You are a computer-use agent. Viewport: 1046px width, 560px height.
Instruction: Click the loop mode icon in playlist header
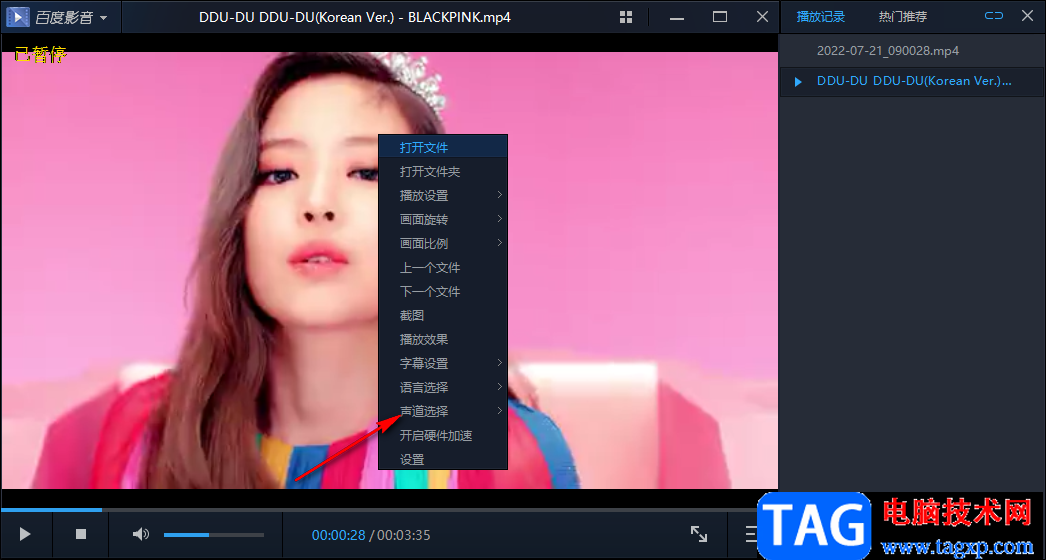coord(994,15)
